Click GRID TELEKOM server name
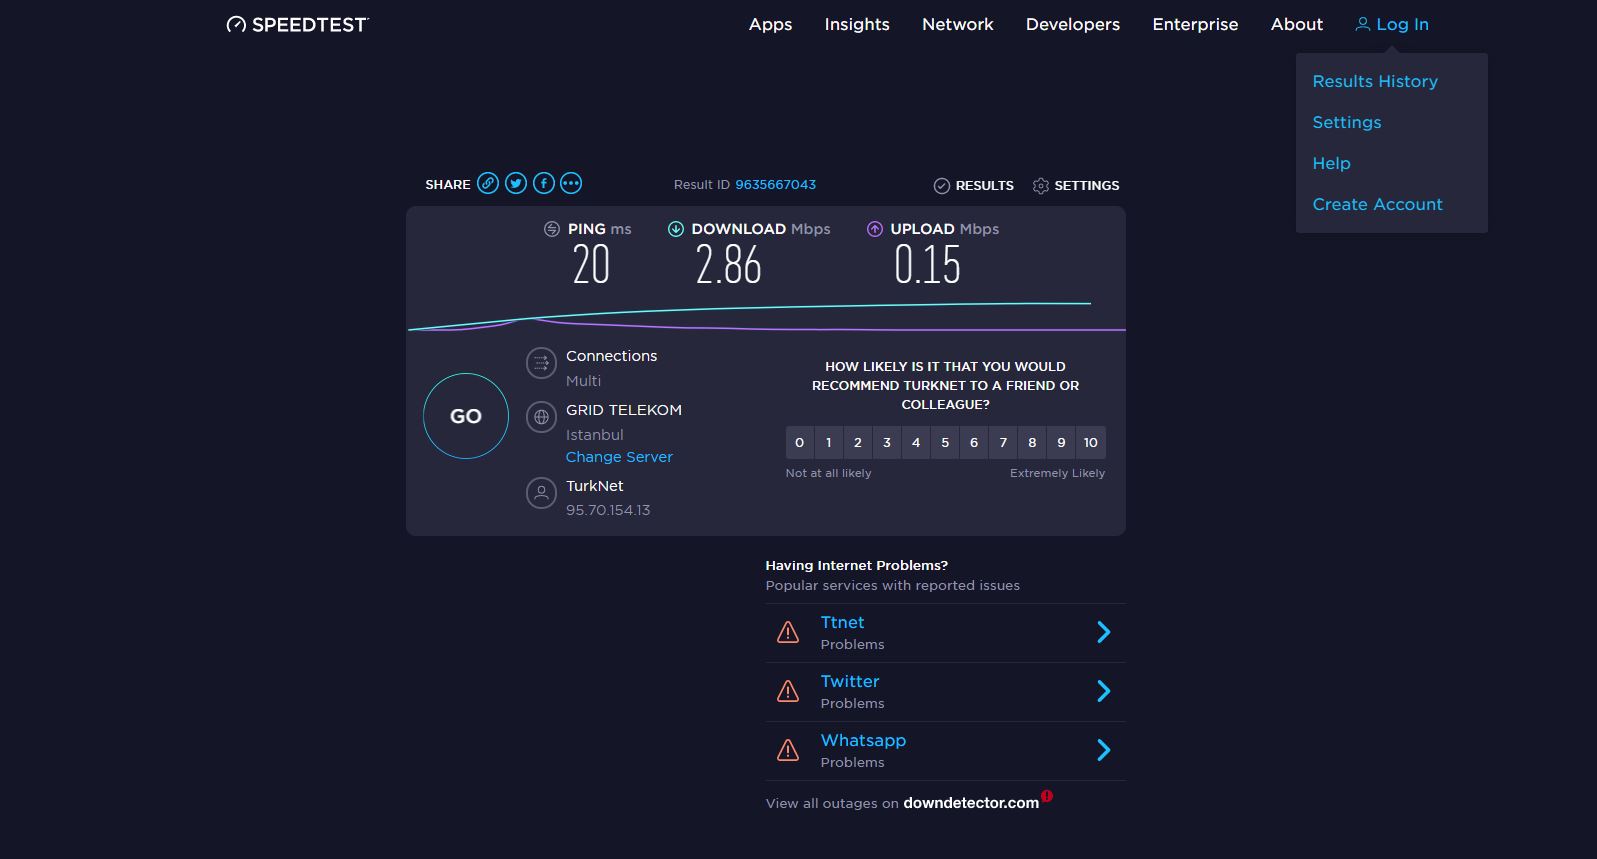This screenshot has height=859, width=1597. pos(624,410)
